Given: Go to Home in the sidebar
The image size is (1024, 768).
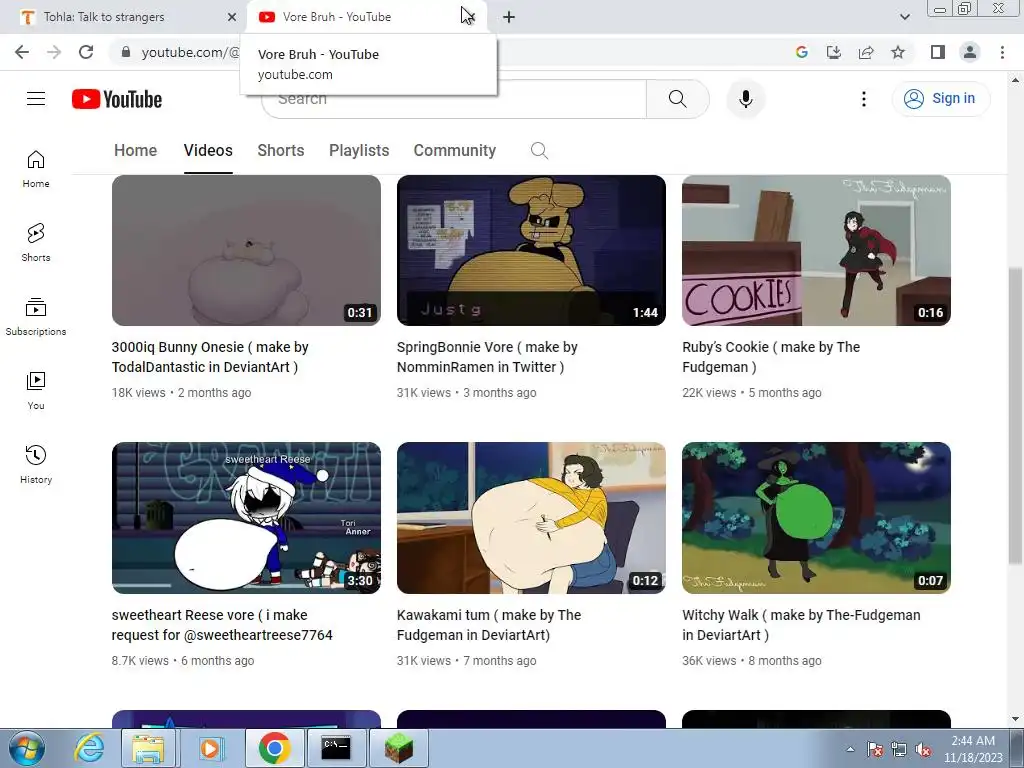Looking at the screenshot, I should click(x=36, y=169).
